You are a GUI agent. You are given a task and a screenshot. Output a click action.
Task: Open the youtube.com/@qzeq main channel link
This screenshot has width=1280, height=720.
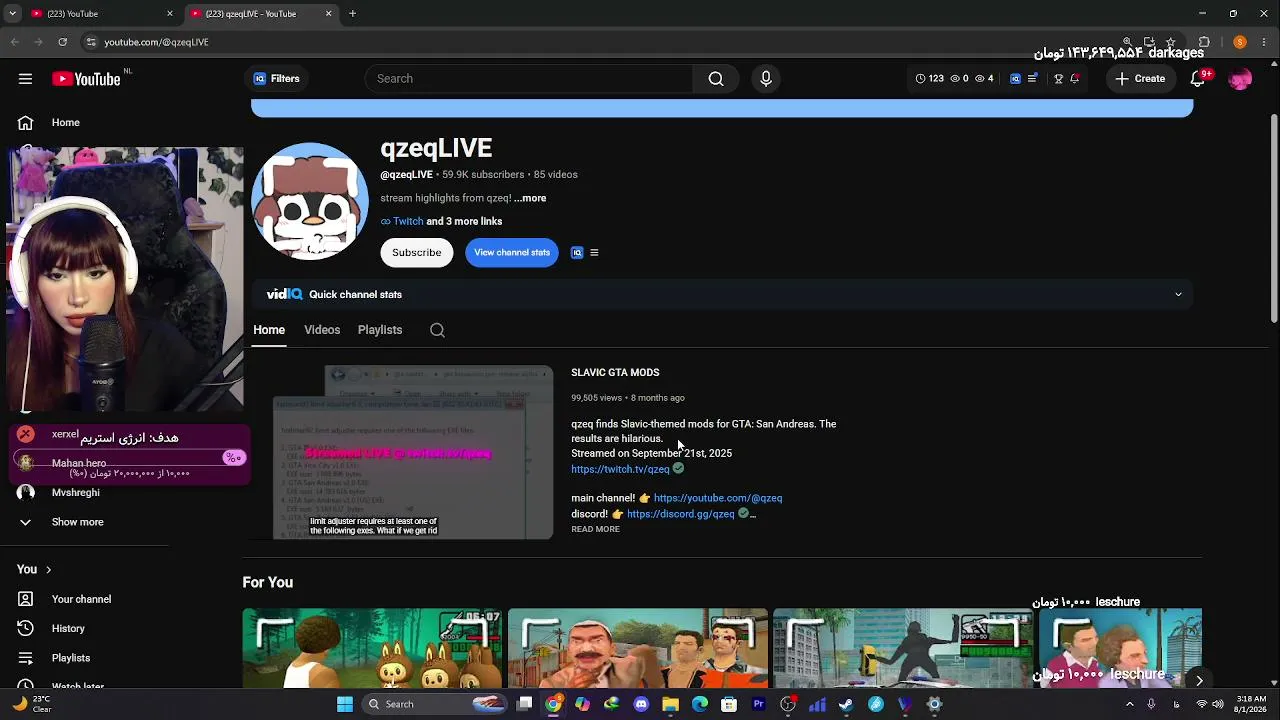tap(718, 498)
